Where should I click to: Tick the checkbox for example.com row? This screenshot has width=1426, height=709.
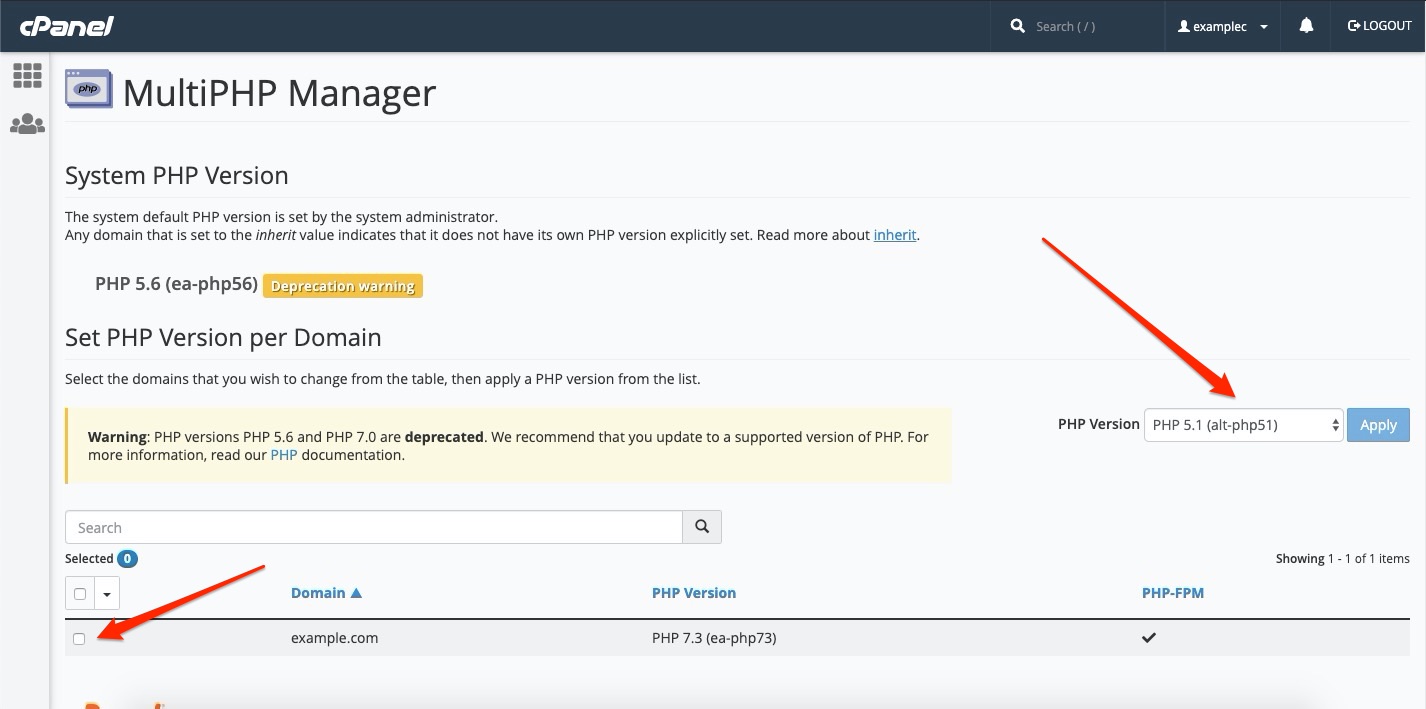(x=79, y=638)
